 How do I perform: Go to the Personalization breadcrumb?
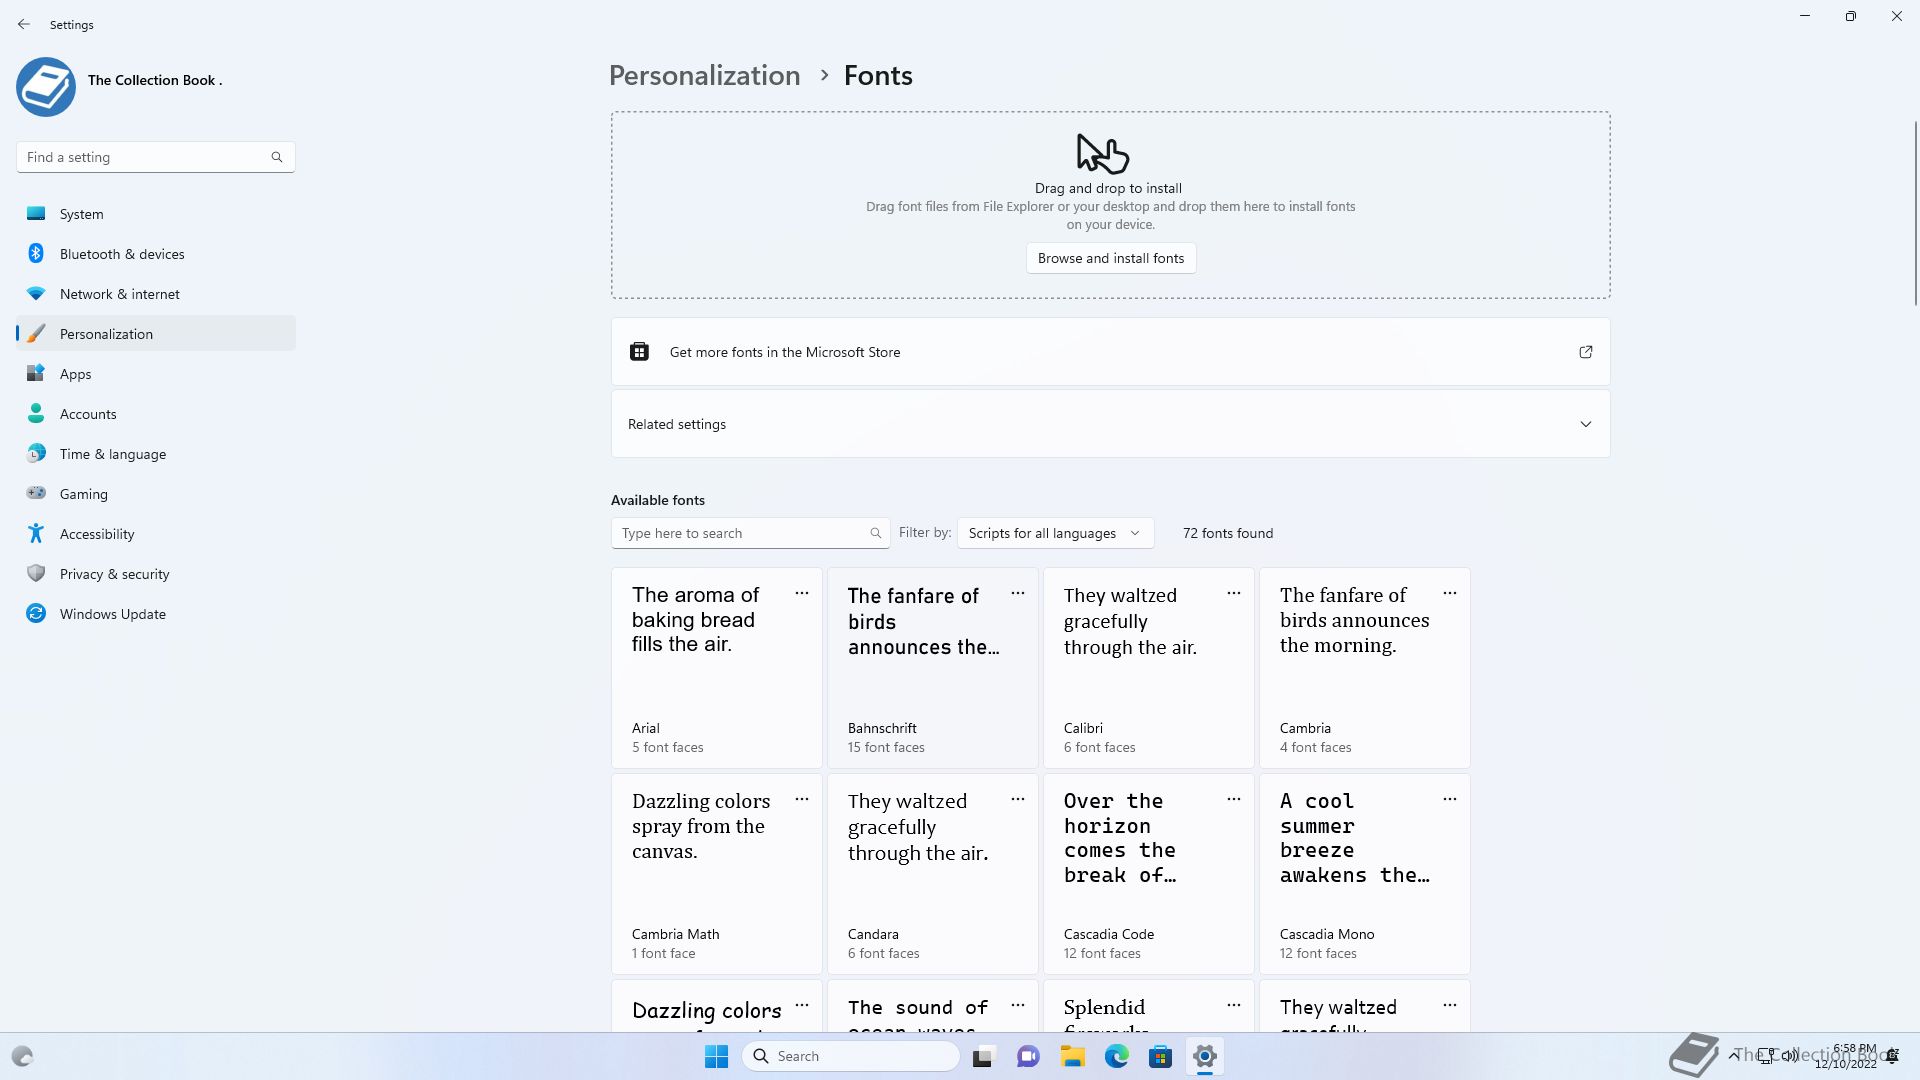tap(705, 76)
